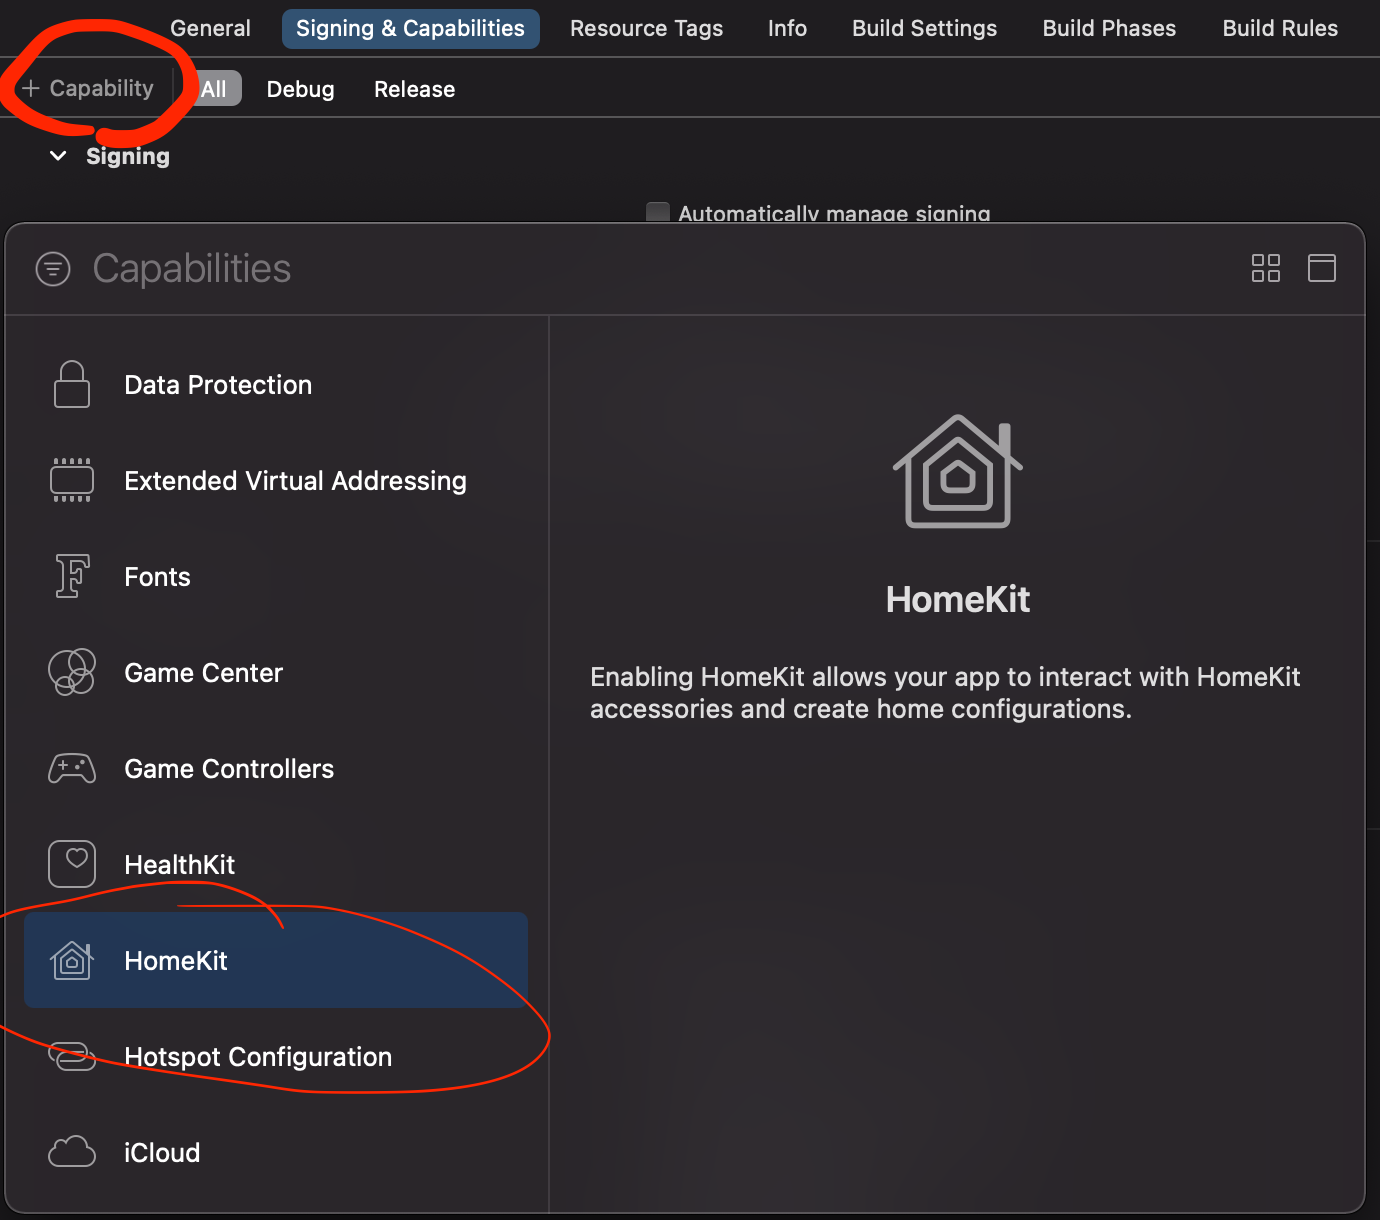Switch to the Resource Tags tab
The height and width of the screenshot is (1220, 1380).
click(x=646, y=28)
